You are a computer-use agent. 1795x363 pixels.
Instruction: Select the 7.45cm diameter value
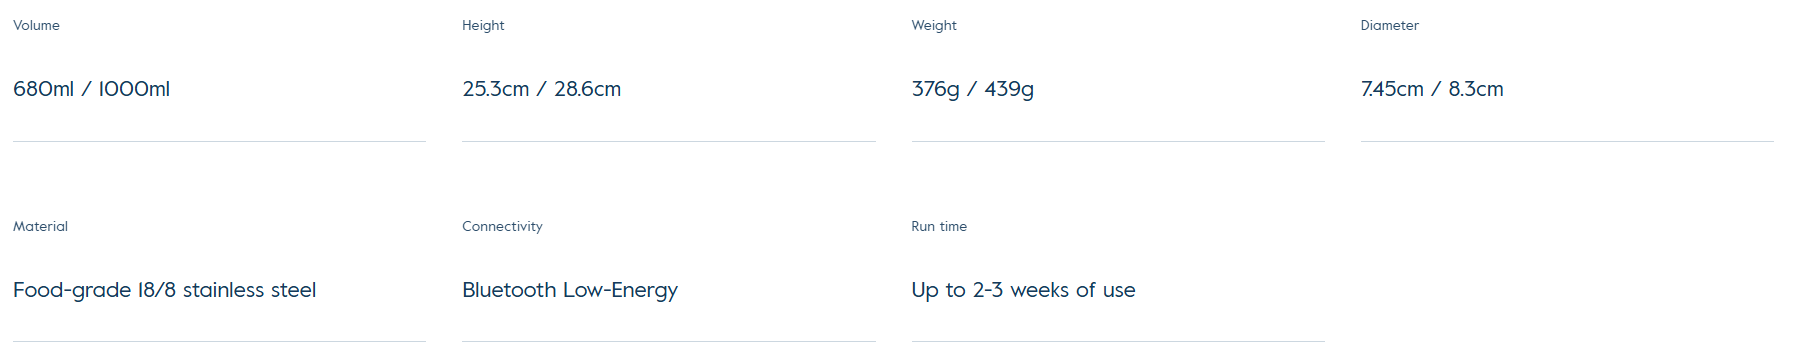(1392, 89)
